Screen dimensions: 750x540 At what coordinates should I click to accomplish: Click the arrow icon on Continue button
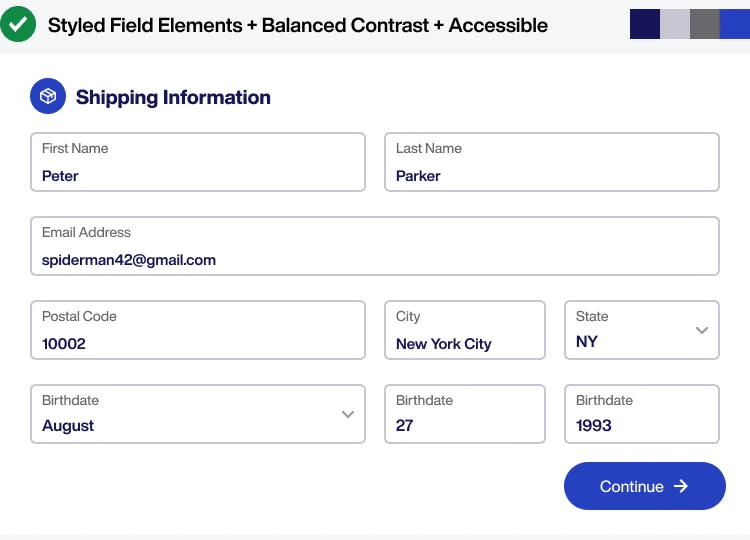(x=681, y=486)
